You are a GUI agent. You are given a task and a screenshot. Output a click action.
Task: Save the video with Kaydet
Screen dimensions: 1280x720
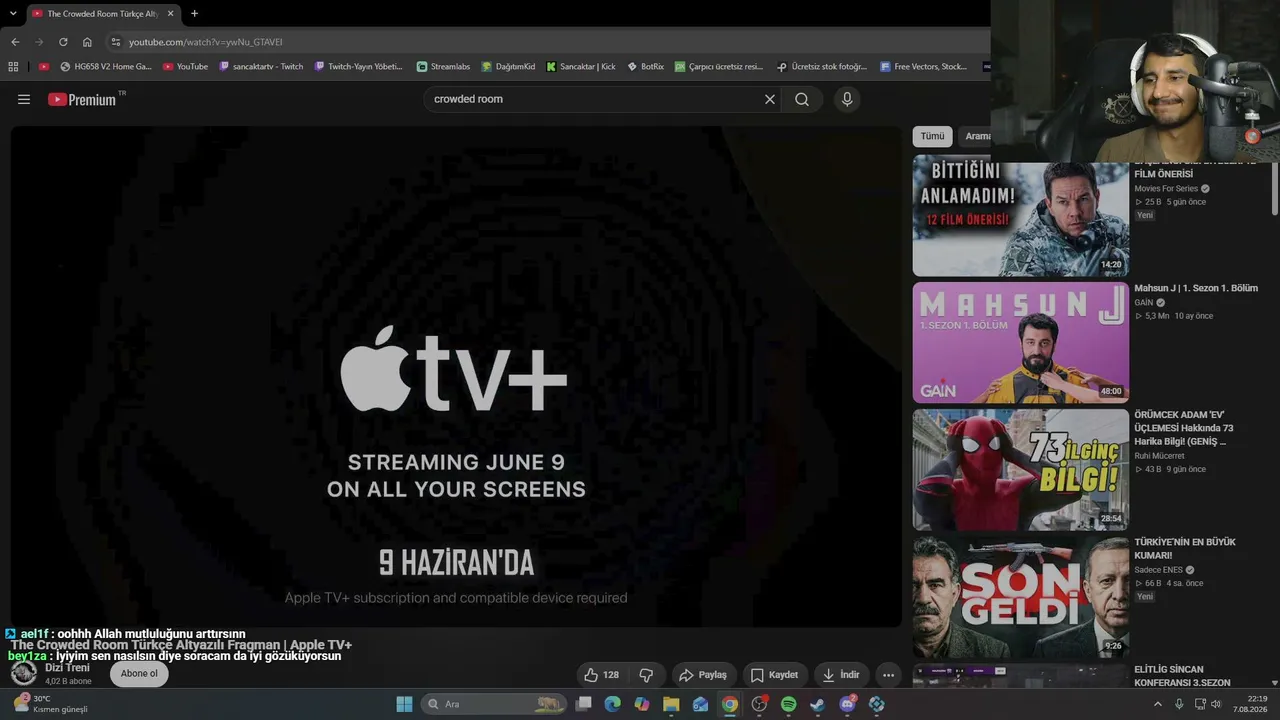pyautogui.click(x=775, y=675)
